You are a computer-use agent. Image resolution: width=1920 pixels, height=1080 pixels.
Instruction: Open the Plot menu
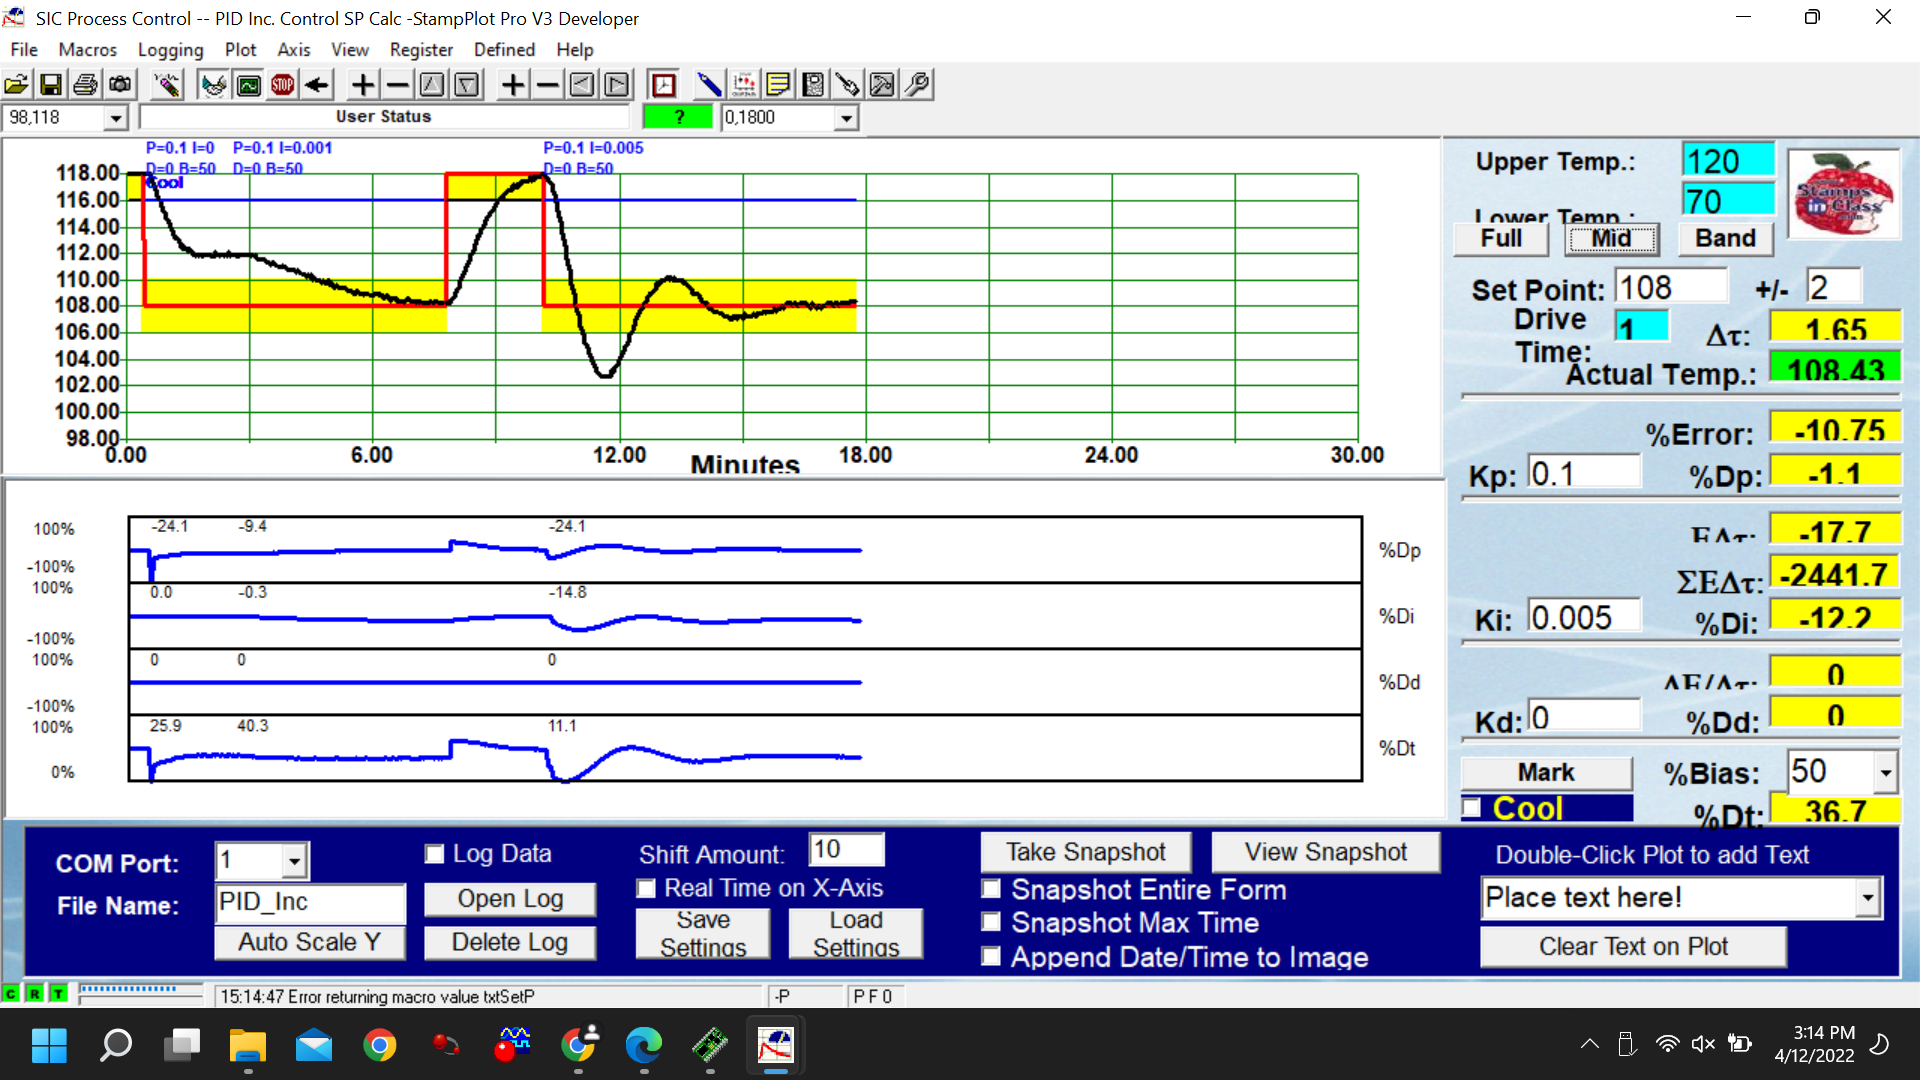240,49
